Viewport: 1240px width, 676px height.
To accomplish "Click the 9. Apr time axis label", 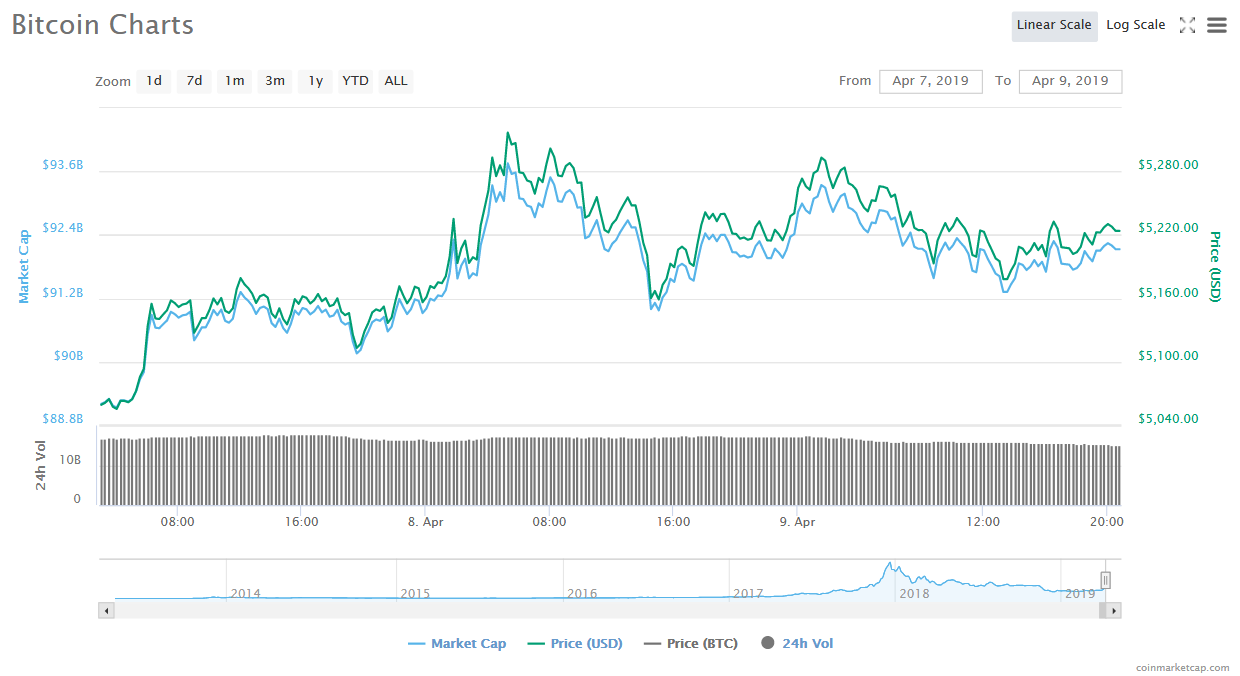I will [797, 521].
